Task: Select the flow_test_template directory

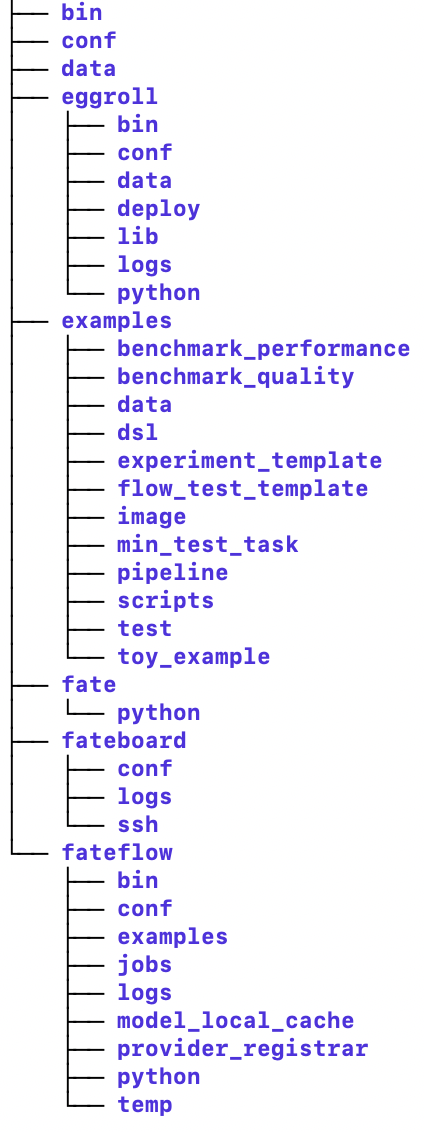Action: [x=243, y=488]
